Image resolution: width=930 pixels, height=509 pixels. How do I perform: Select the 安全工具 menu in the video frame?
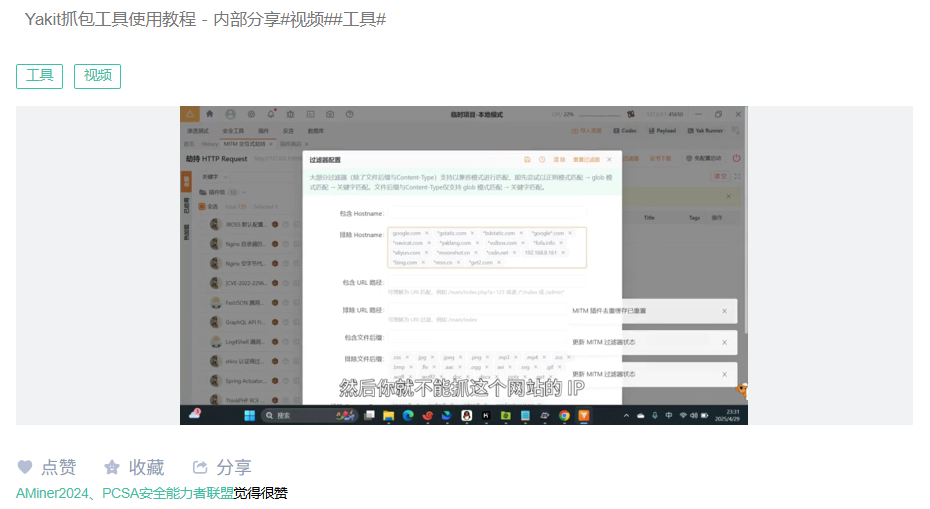(x=233, y=131)
